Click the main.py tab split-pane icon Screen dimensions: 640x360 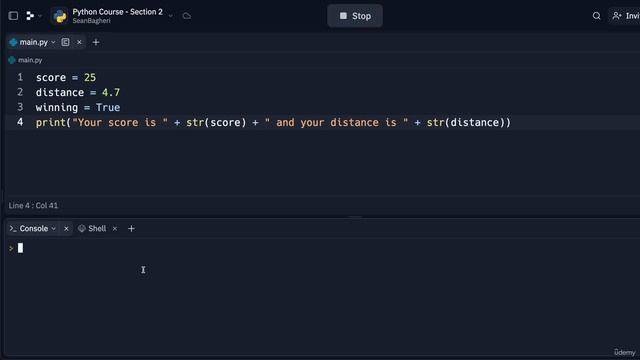point(65,42)
